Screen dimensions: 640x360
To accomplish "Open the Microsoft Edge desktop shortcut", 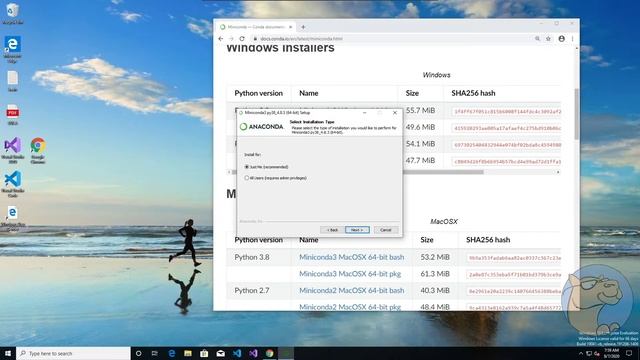I will (x=13, y=49).
